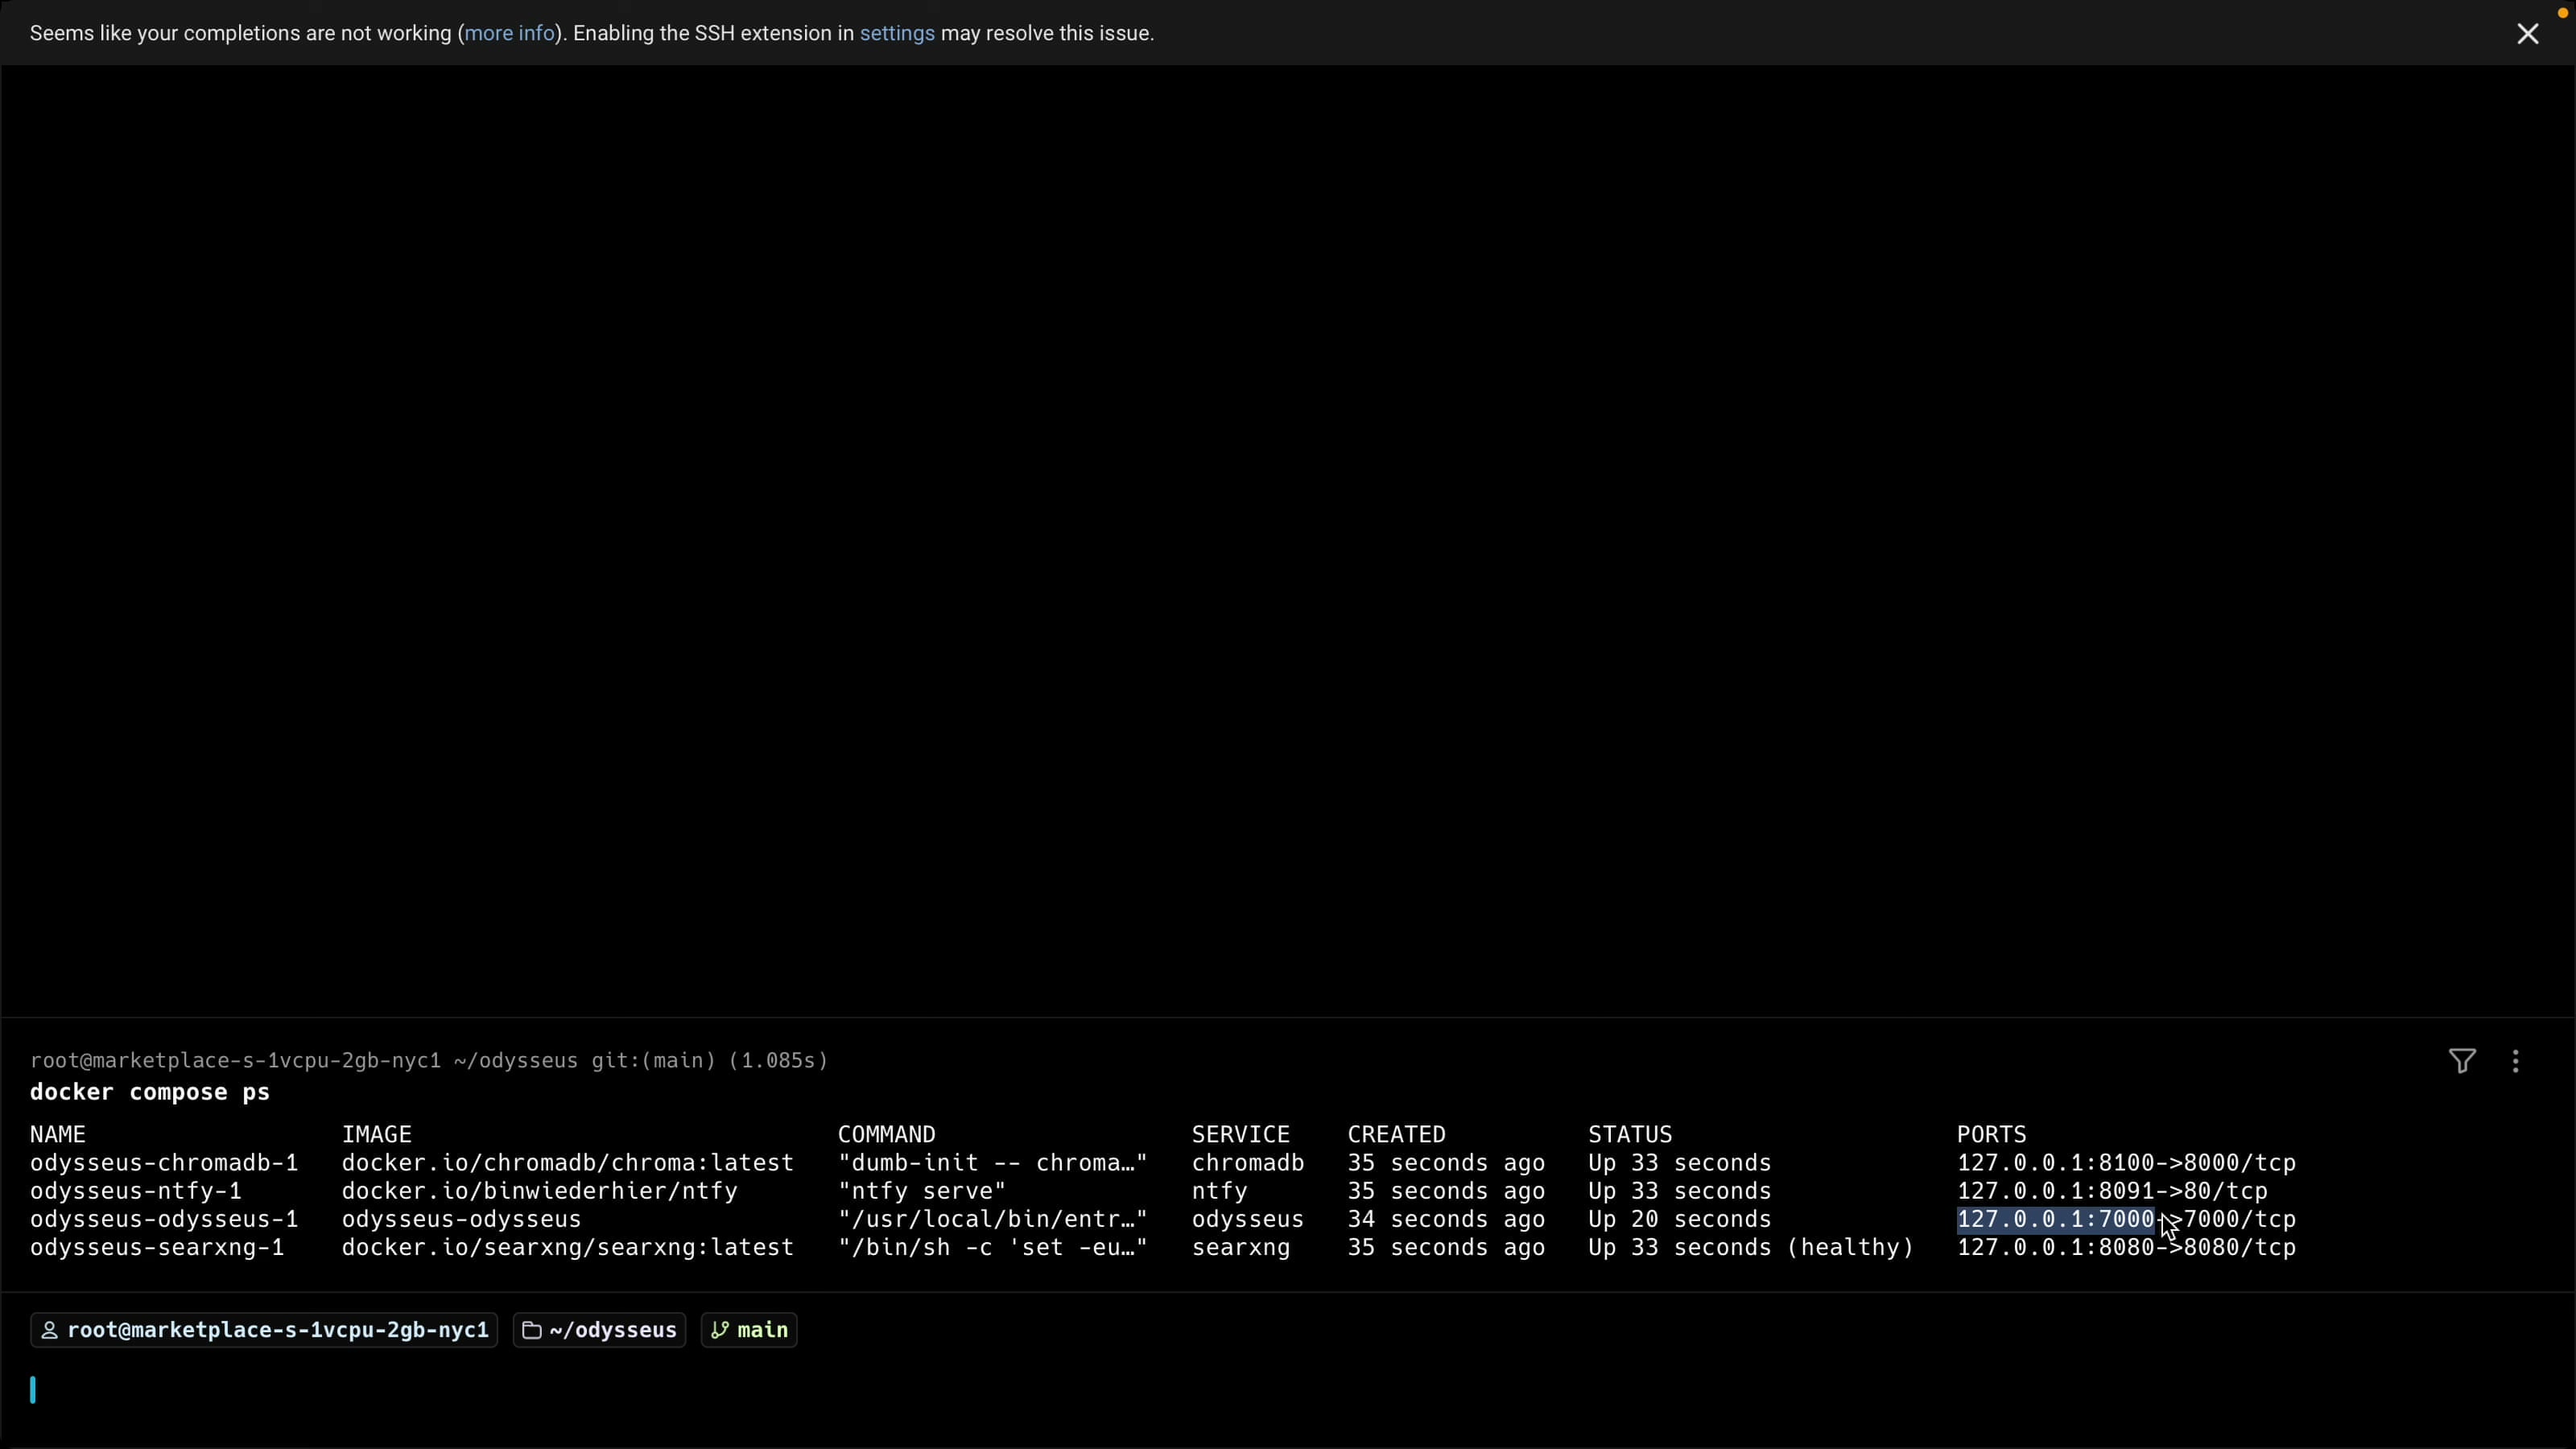Click the block filter funnel icon
Viewport: 2576px width, 1449px height.
[x=2462, y=1061]
